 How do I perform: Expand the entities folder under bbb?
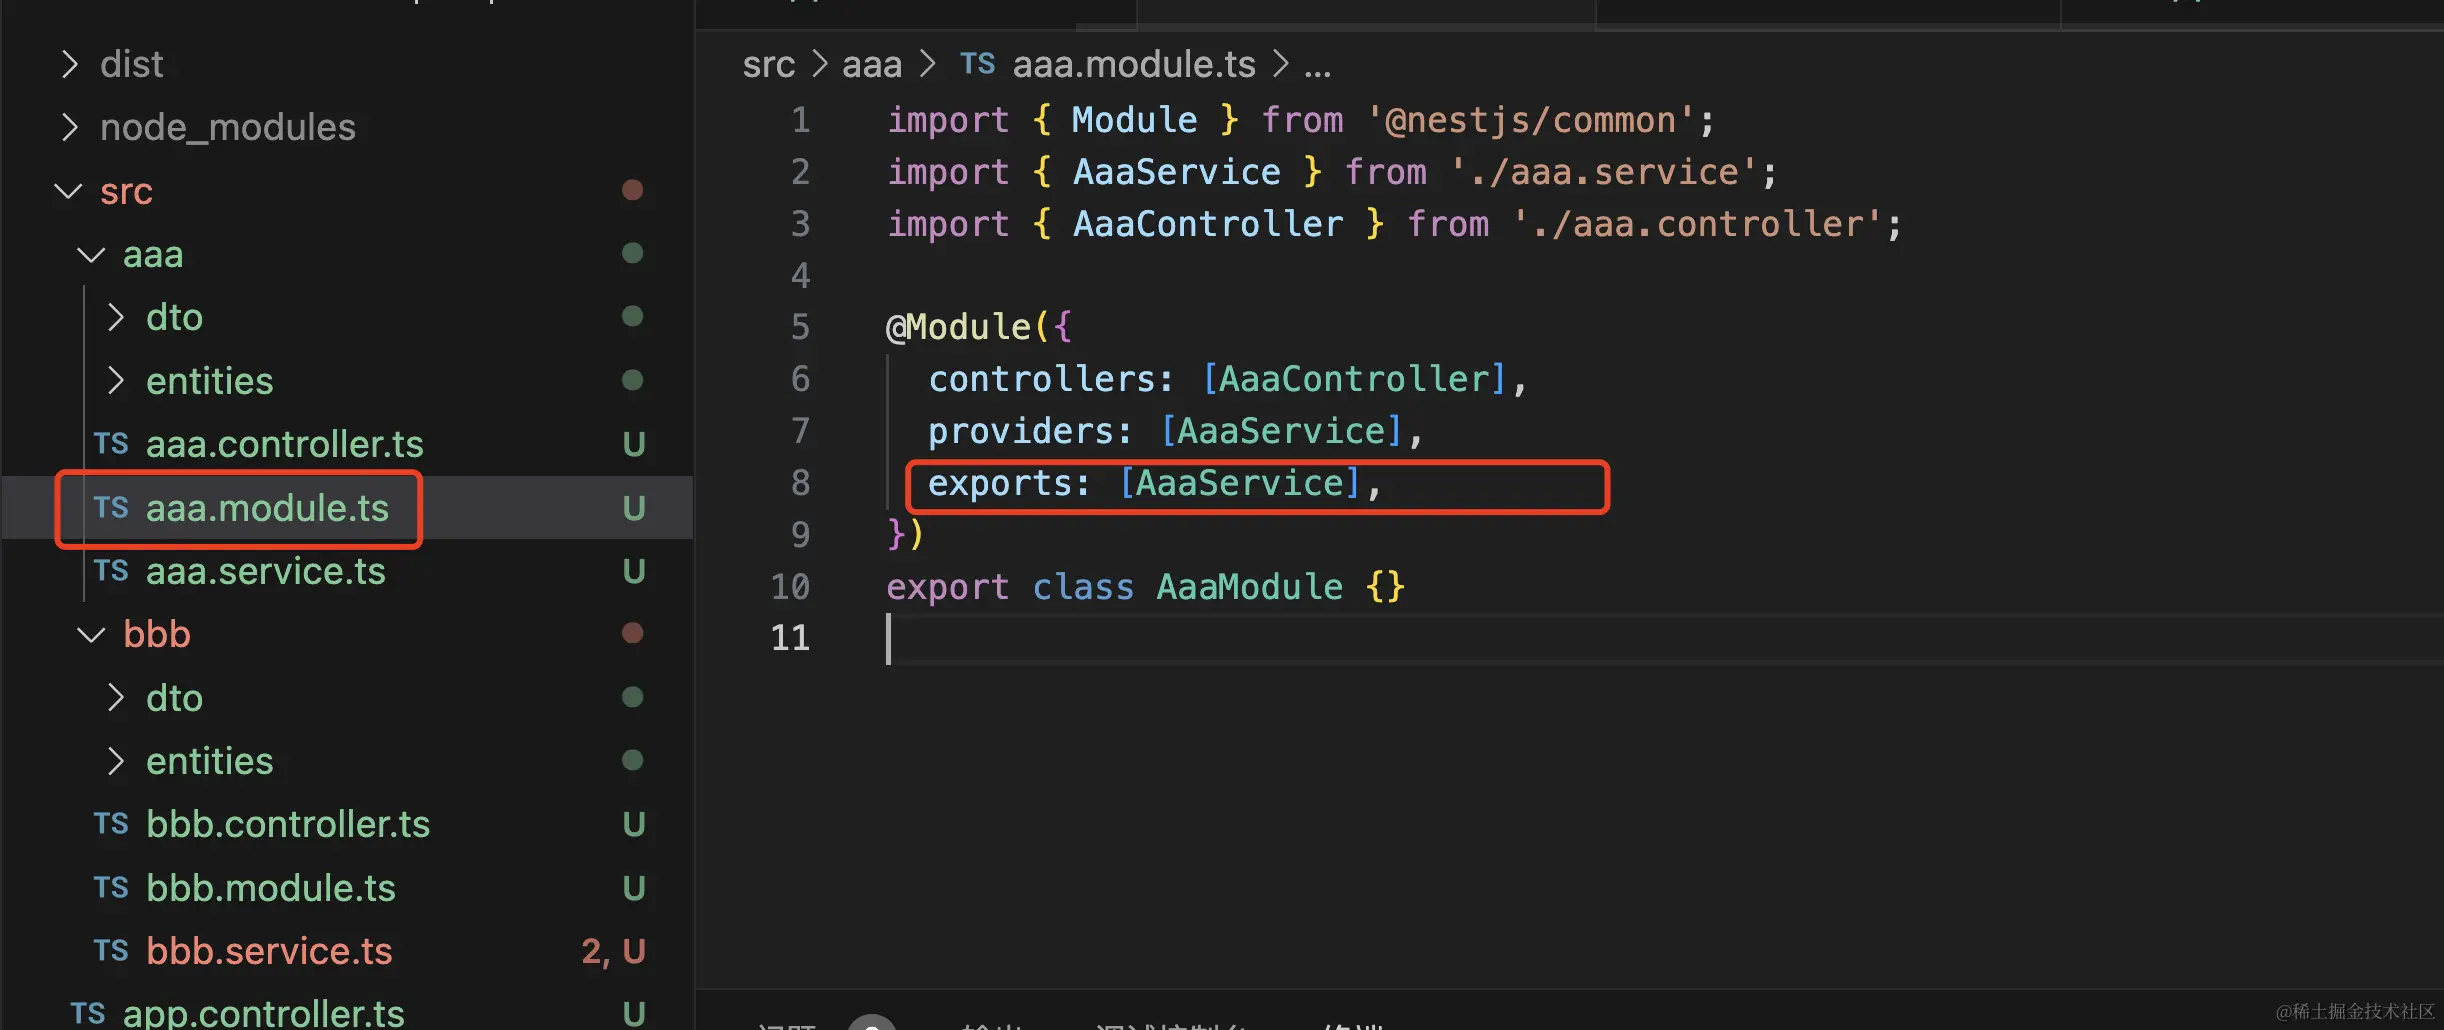click(116, 761)
